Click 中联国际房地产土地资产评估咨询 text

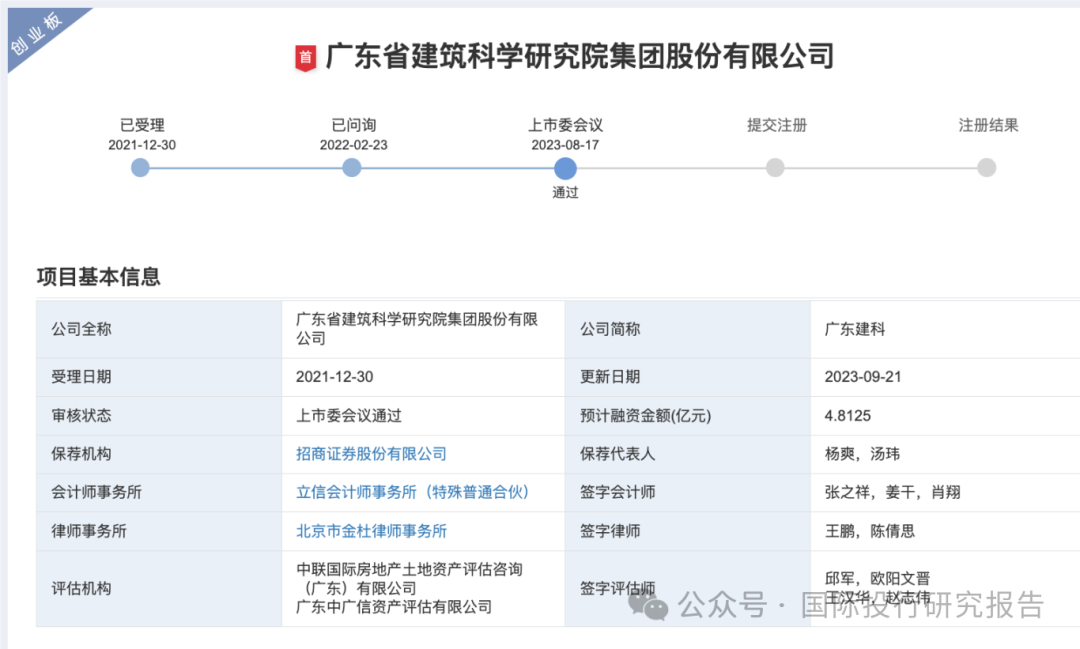[409, 570]
